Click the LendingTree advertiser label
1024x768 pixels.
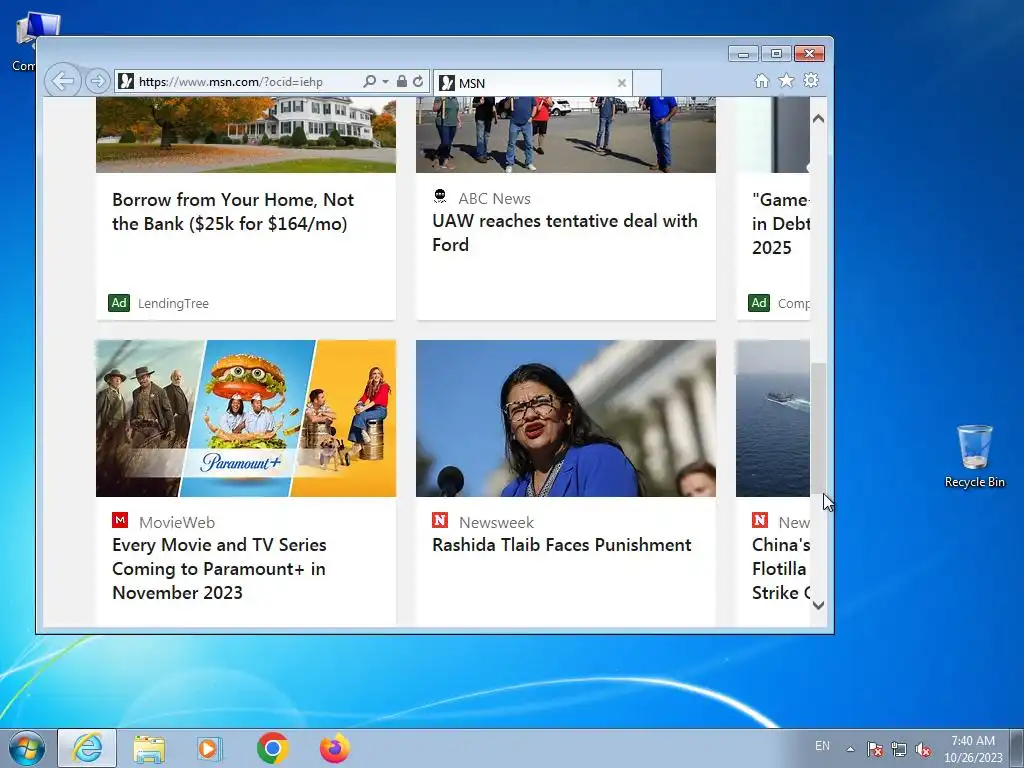pos(173,304)
